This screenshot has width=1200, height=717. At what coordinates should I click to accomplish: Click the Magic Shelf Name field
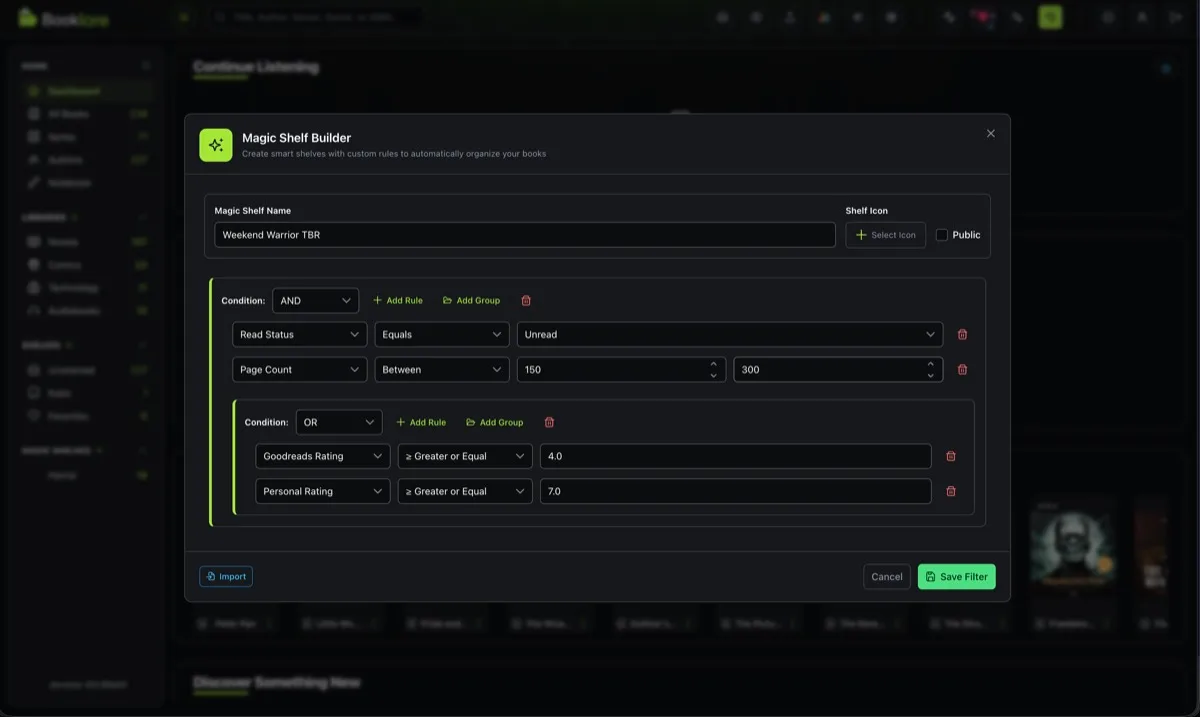(525, 235)
